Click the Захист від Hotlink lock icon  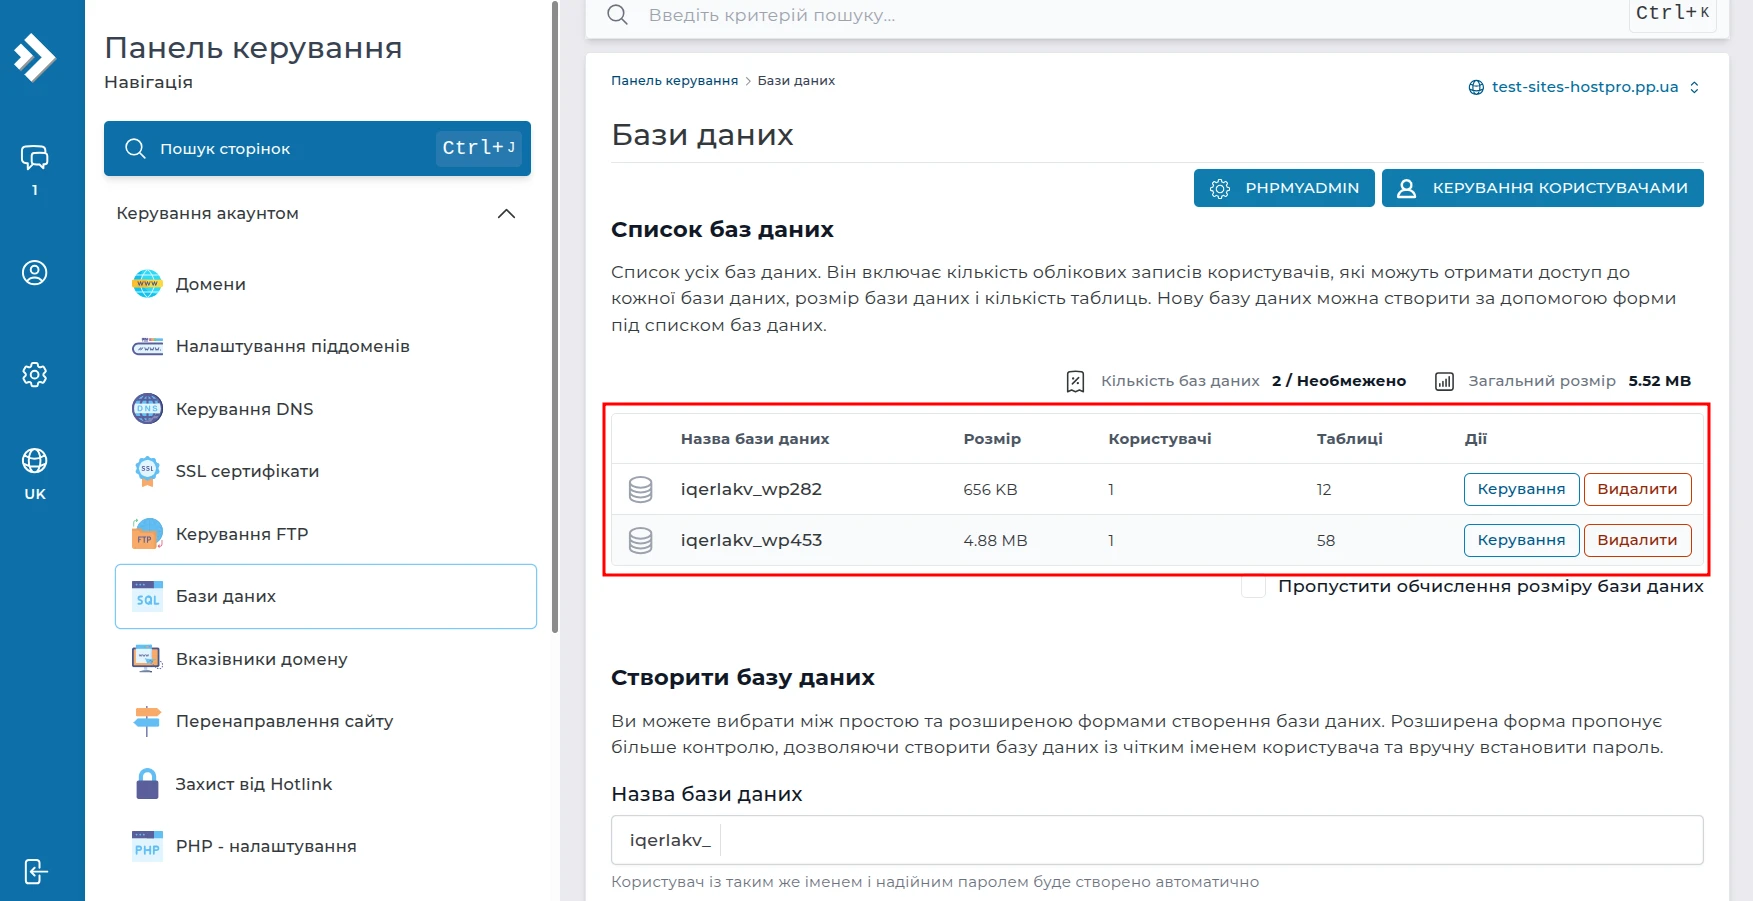tap(147, 784)
